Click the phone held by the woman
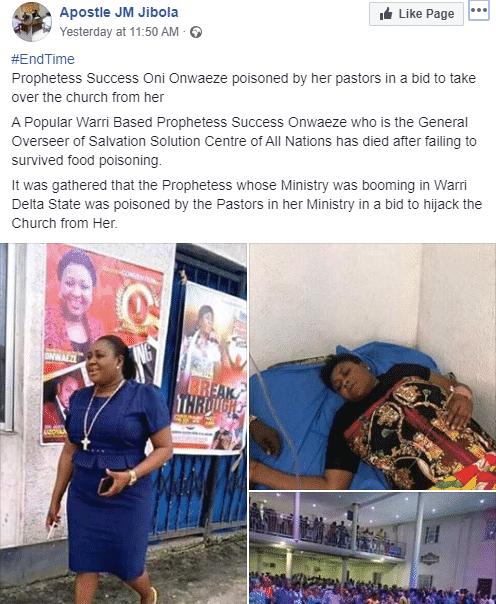The height and width of the screenshot is (604, 496). [104, 485]
